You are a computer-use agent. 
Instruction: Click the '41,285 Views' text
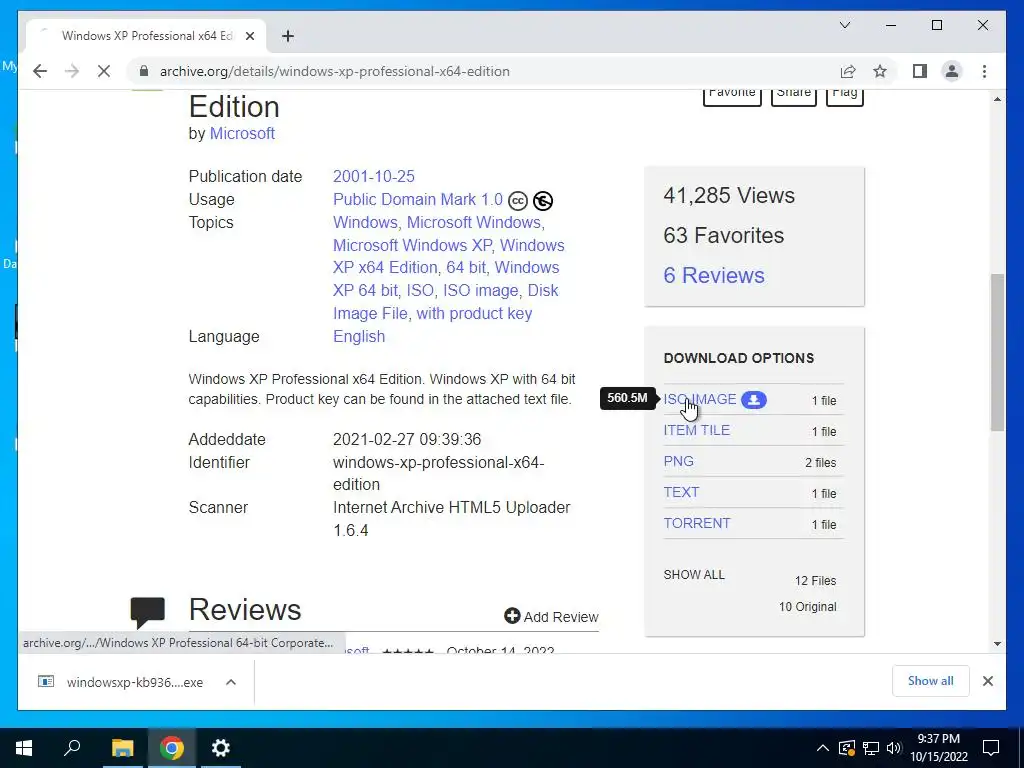[x=729, y=195]
